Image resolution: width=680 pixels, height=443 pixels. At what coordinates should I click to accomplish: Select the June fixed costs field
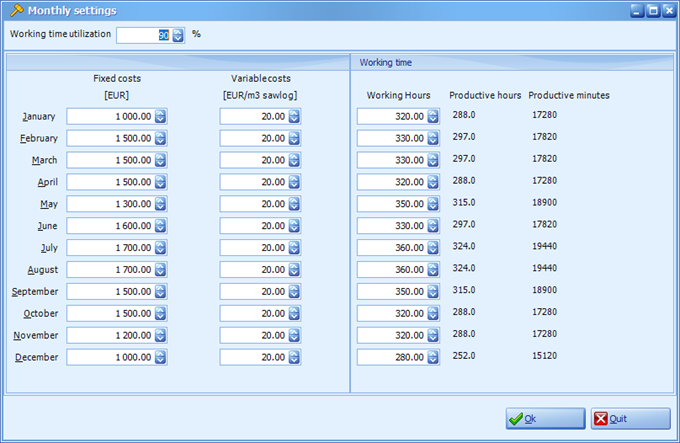point(117,226)
